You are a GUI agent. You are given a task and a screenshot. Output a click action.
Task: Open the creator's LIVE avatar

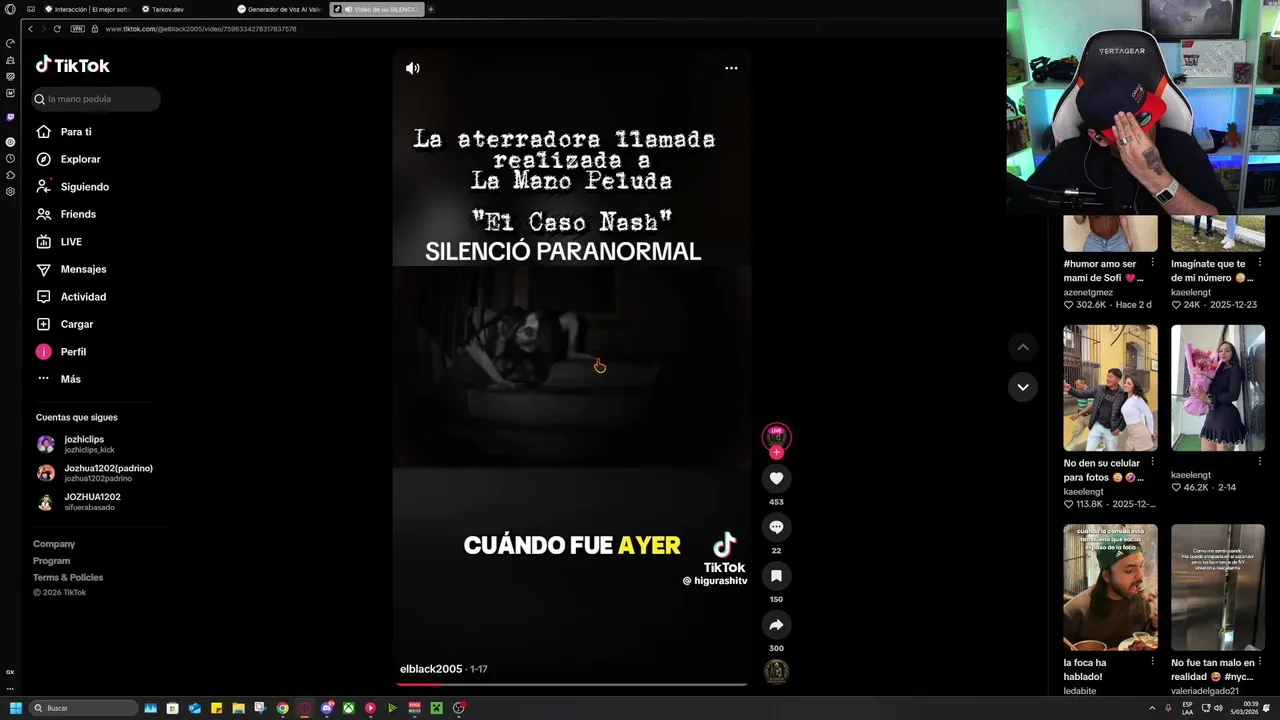click(x=776, y=437)
